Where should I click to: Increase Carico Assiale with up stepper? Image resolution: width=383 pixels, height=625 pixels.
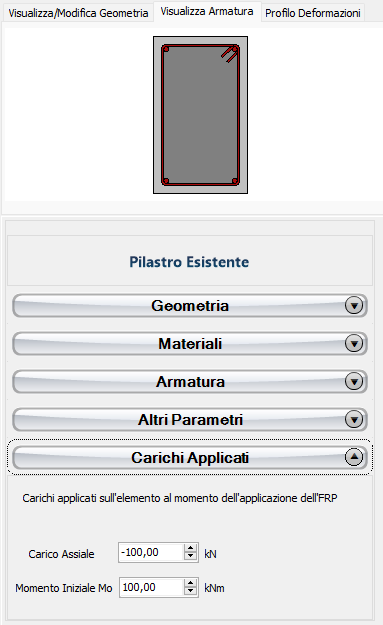coord(191,548)
